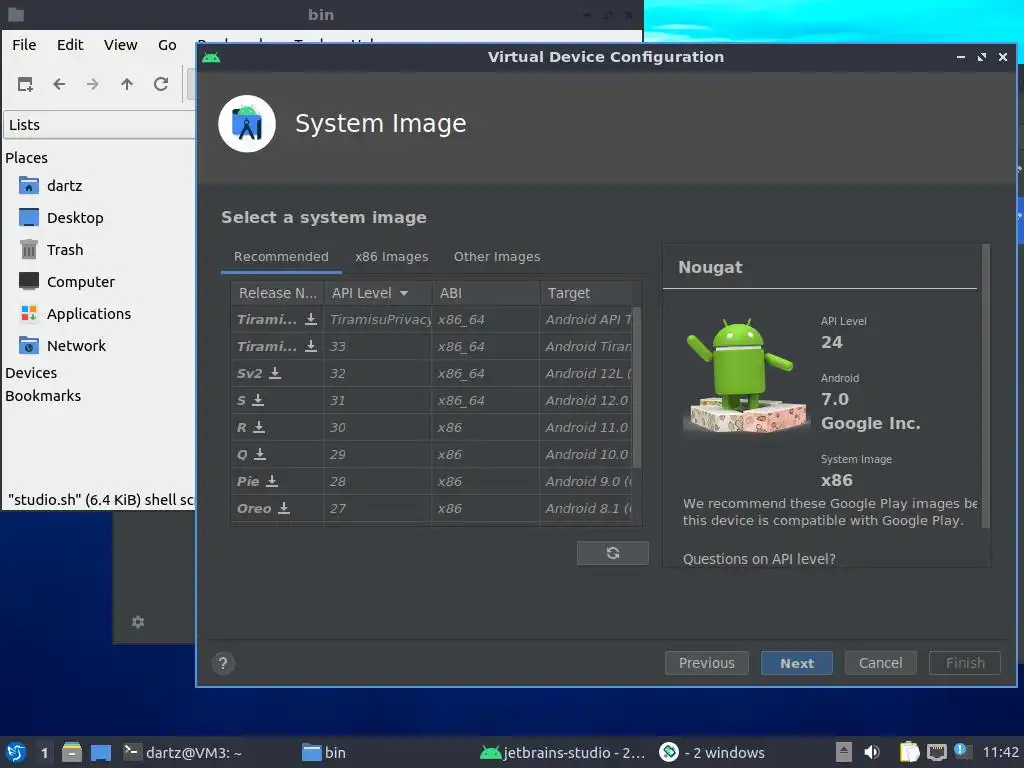Click the ABI column header
This screenshot has width=1024, height=768.
point(487,293)
